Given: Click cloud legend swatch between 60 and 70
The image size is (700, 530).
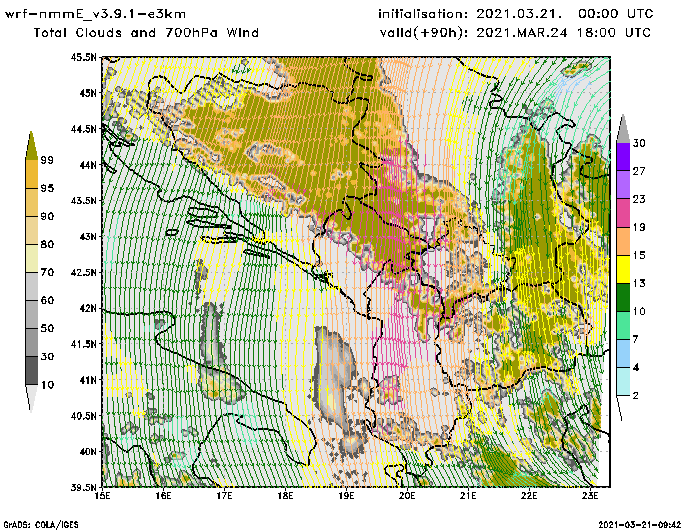Looking at the screenshot, I should point(32,287).
